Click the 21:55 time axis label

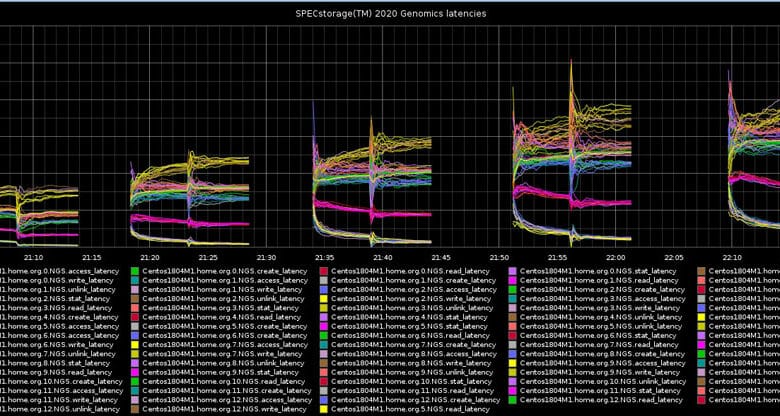558,257
